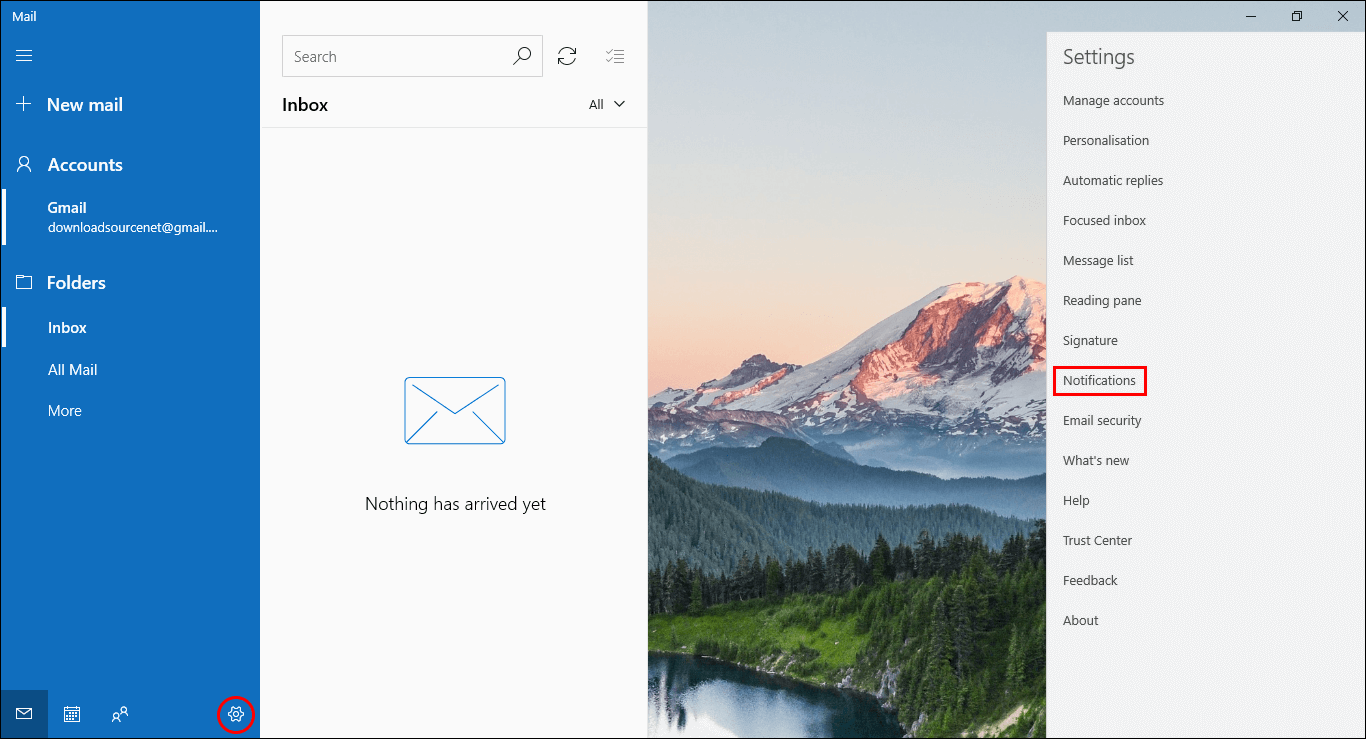Open Automatic replies settings
1366x739 pixels.
[1113, 181]
